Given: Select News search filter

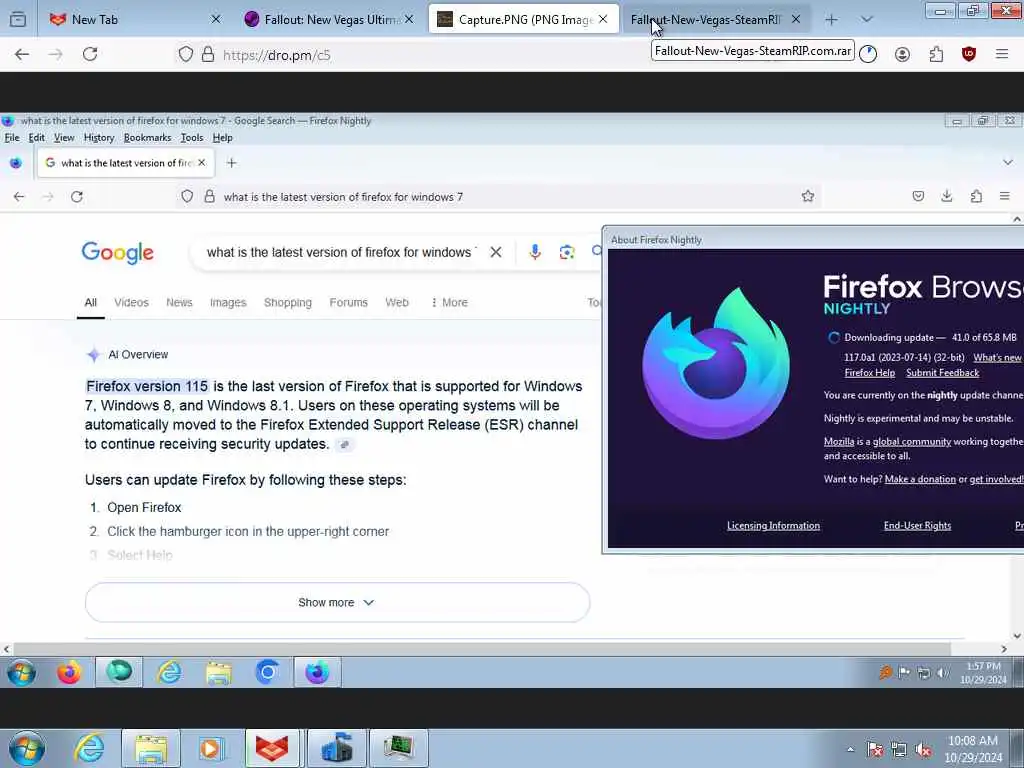Looking at the screenshot, I should tap(179, 302).
